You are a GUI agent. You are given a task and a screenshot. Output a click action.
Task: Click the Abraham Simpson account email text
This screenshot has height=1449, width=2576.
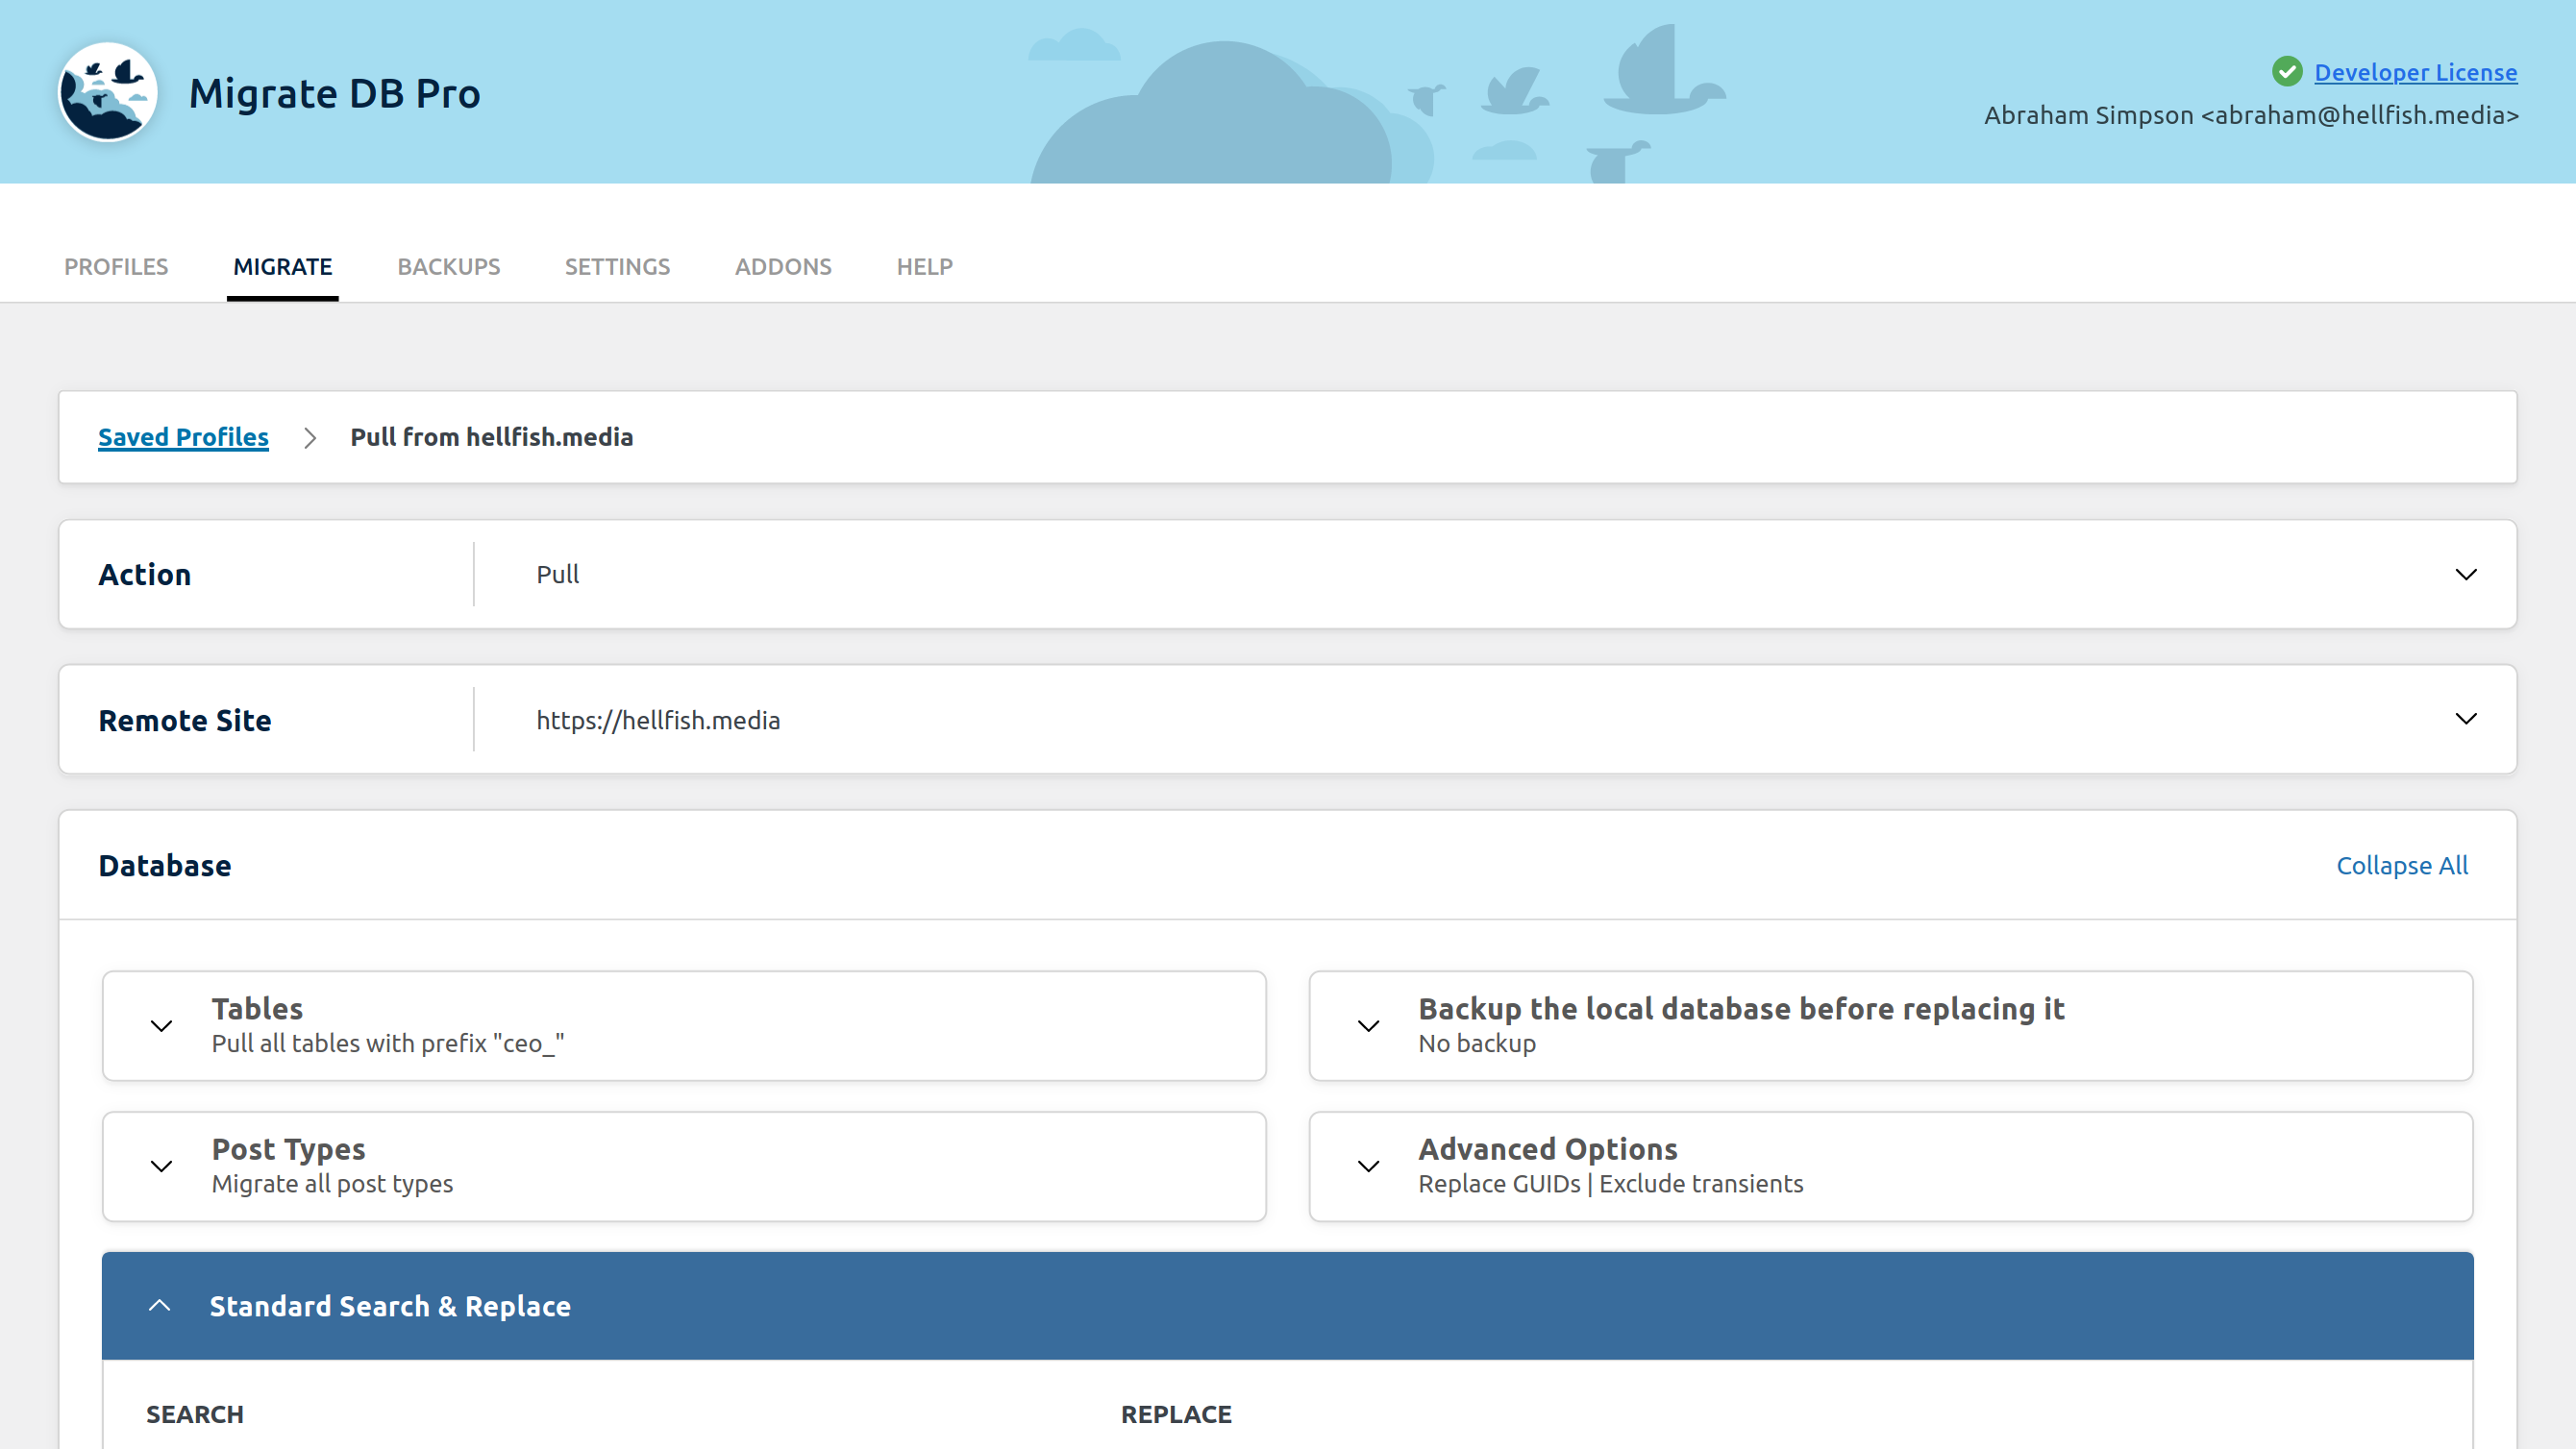(x=2251, y=115)
